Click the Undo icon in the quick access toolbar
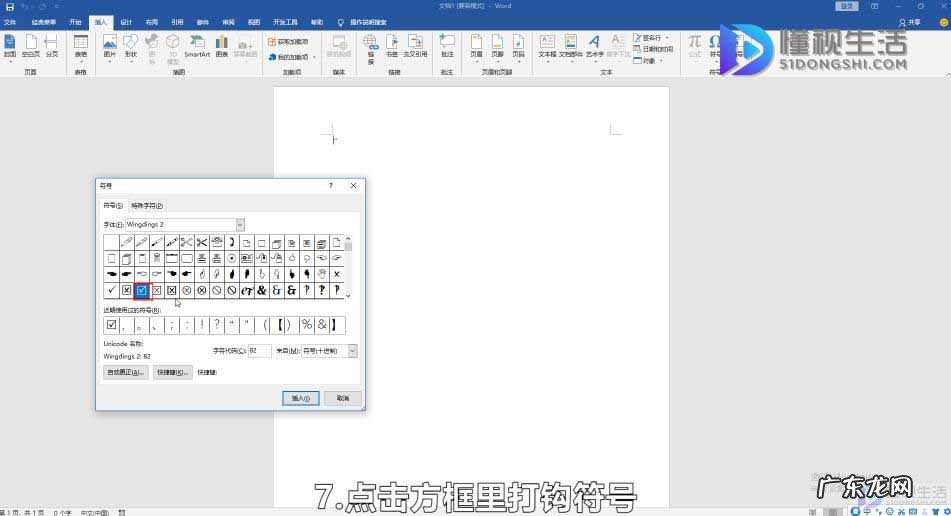 coord(26,7)
